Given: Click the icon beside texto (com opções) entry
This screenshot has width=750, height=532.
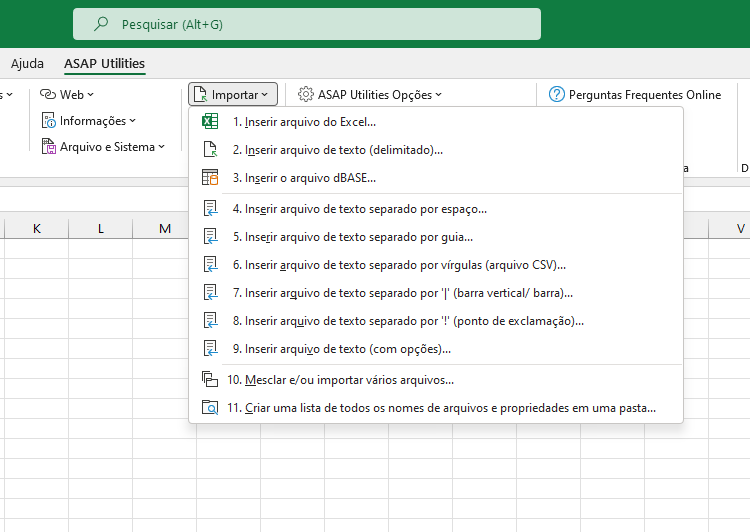Looking at the screenshot, I should (x=210, y=348).
